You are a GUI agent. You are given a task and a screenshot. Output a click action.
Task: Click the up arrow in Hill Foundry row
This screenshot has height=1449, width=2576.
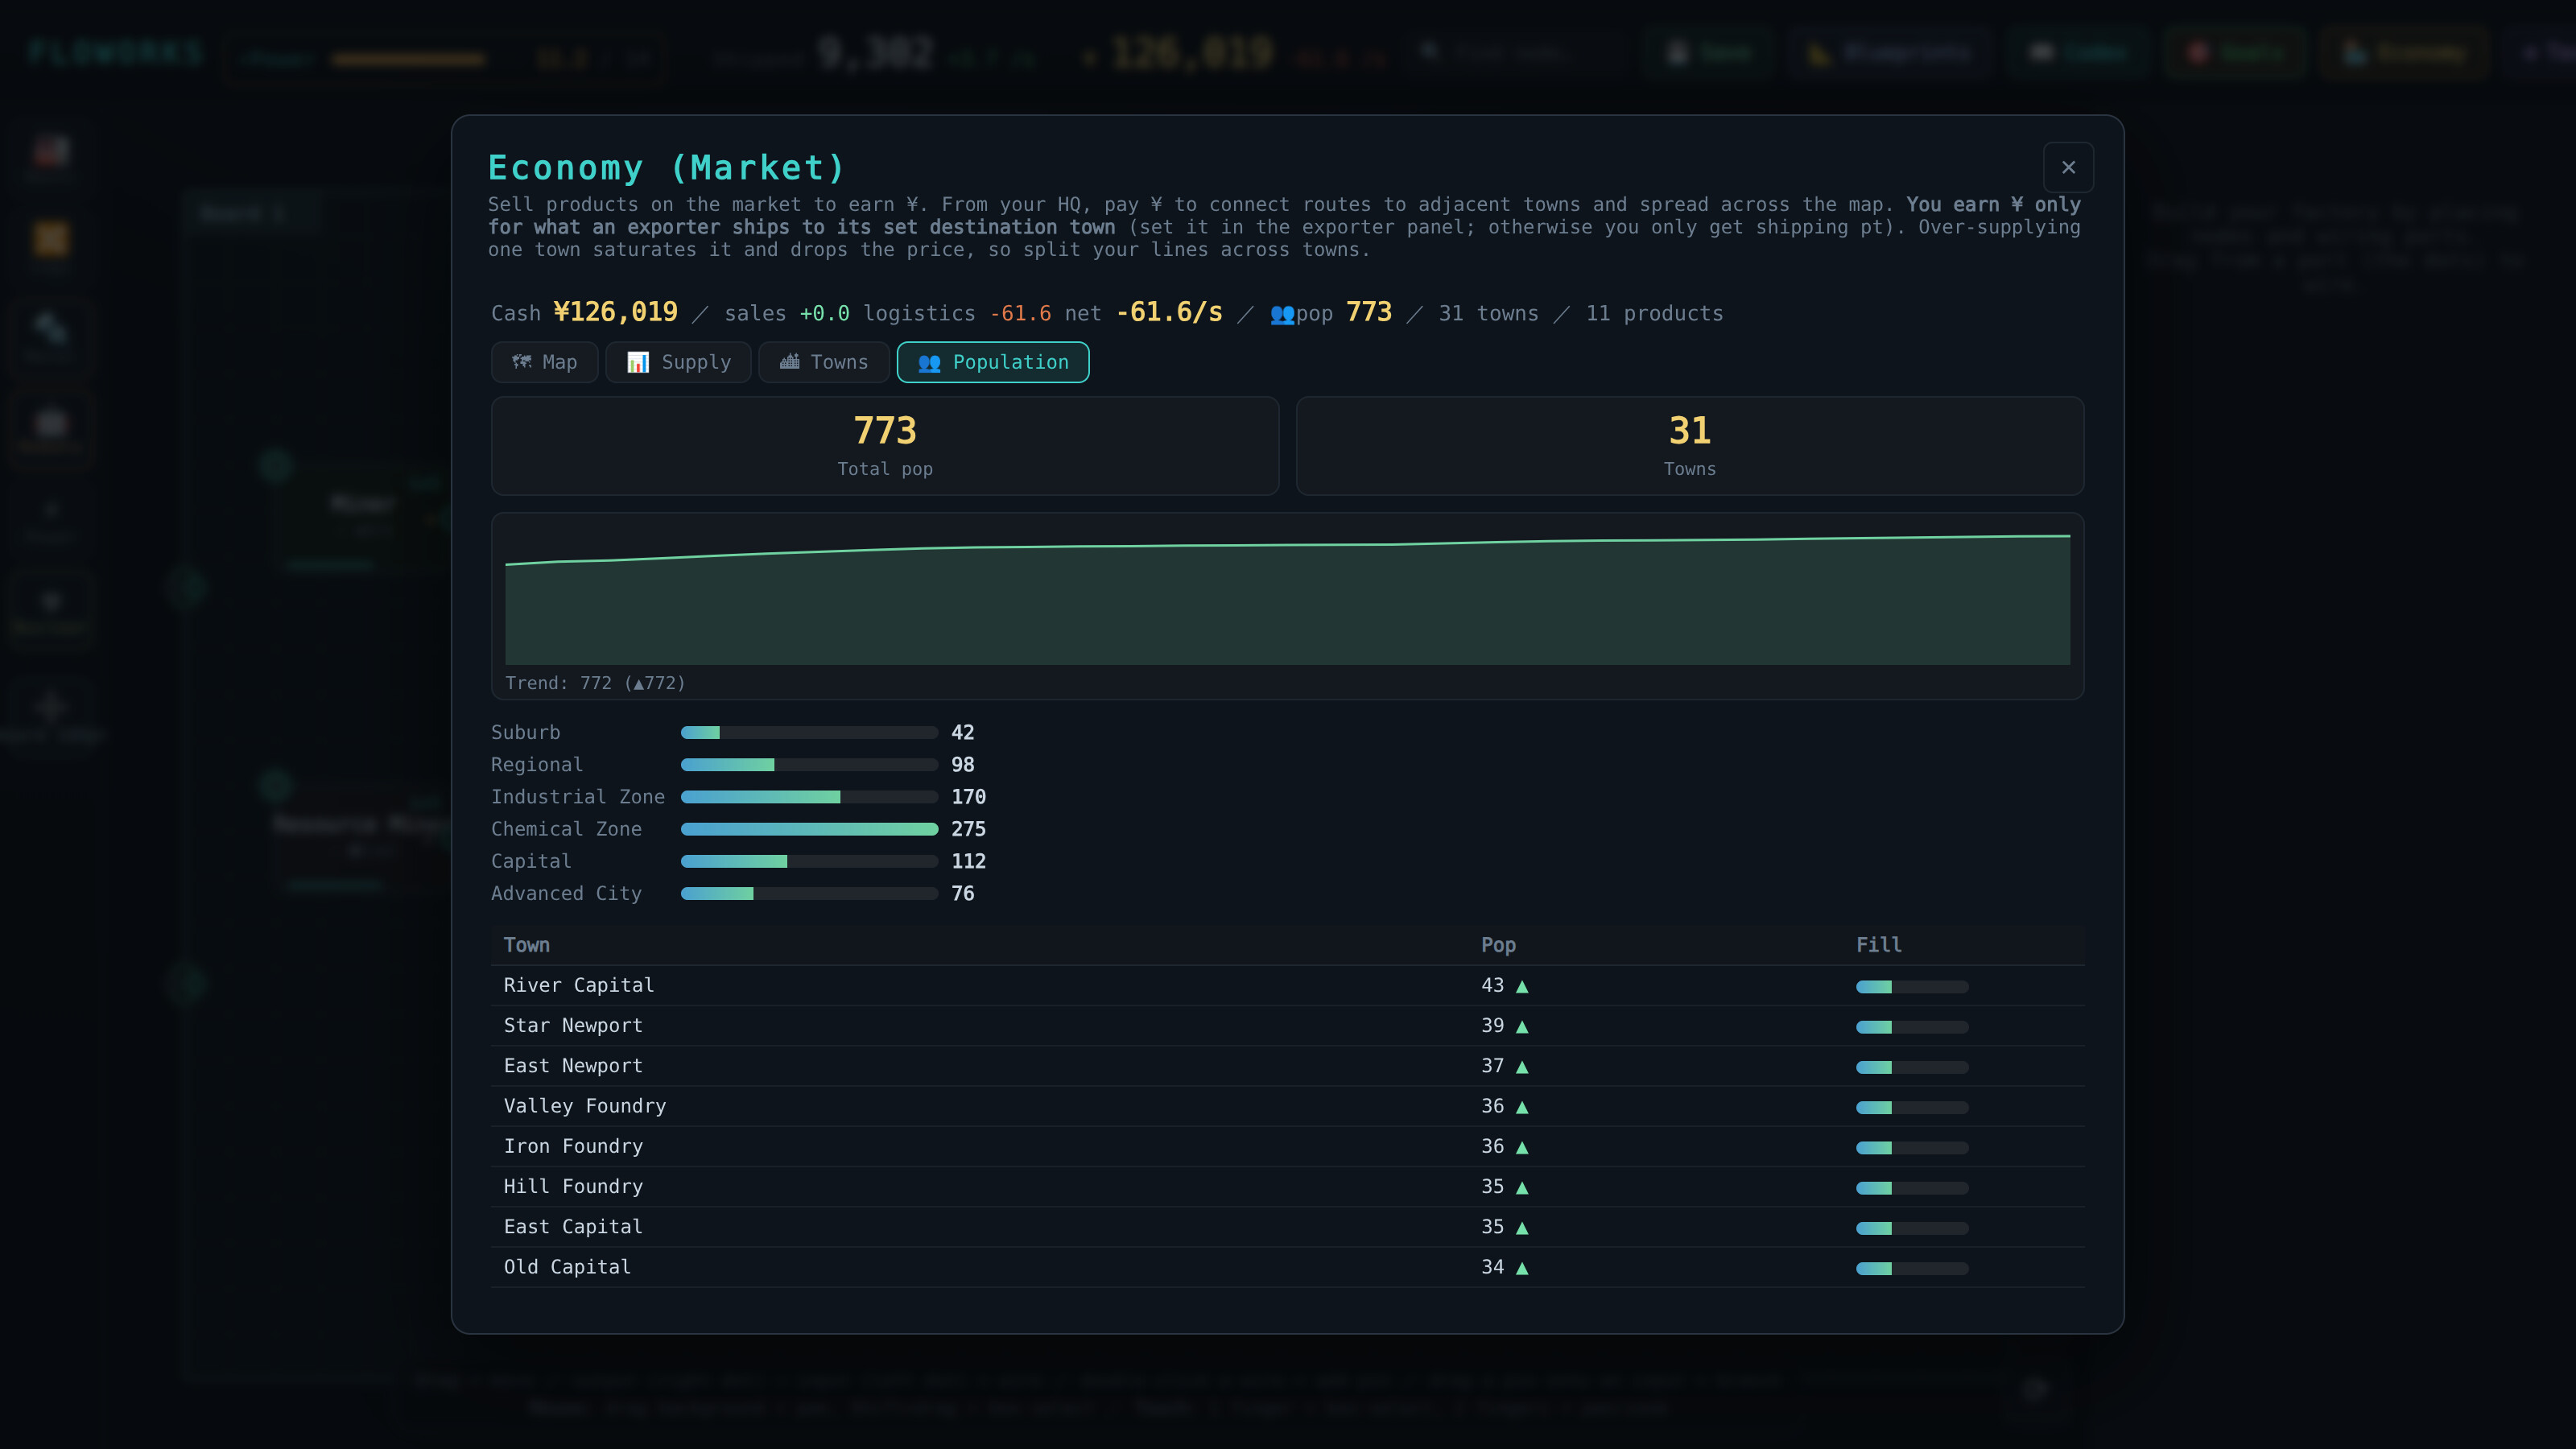(1522, 1187)
